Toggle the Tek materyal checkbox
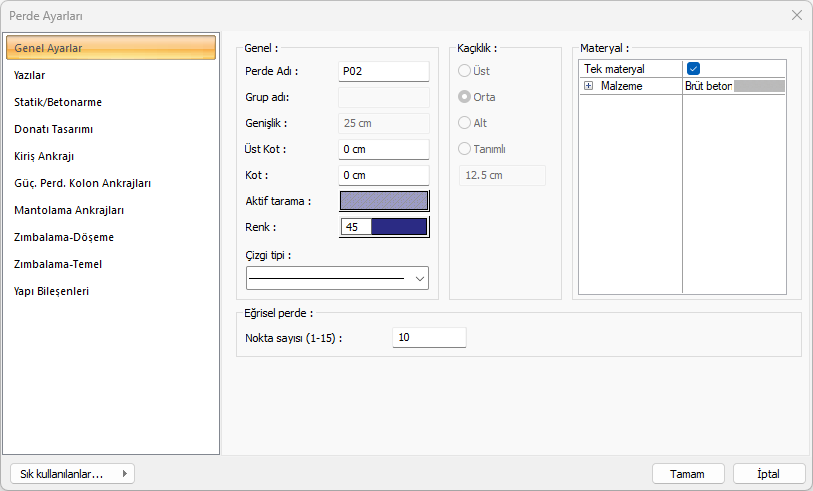The height and width of the screenshot is (491, 813). [693, 69]
